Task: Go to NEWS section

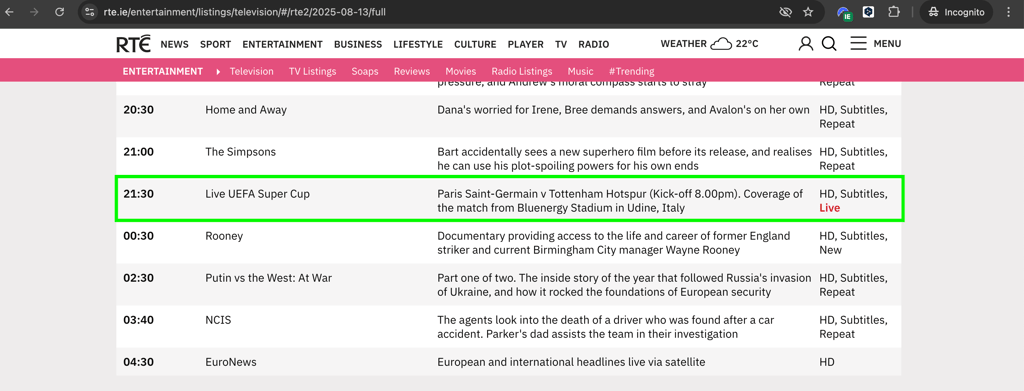Action: coord(174,44)
